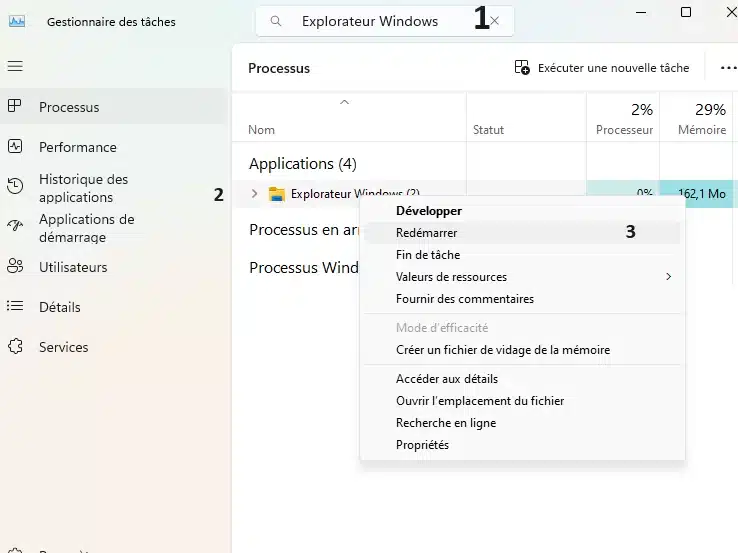Toggle the hamburger navigation menu
Screen dimensions: 738x553
pos(15,66)
